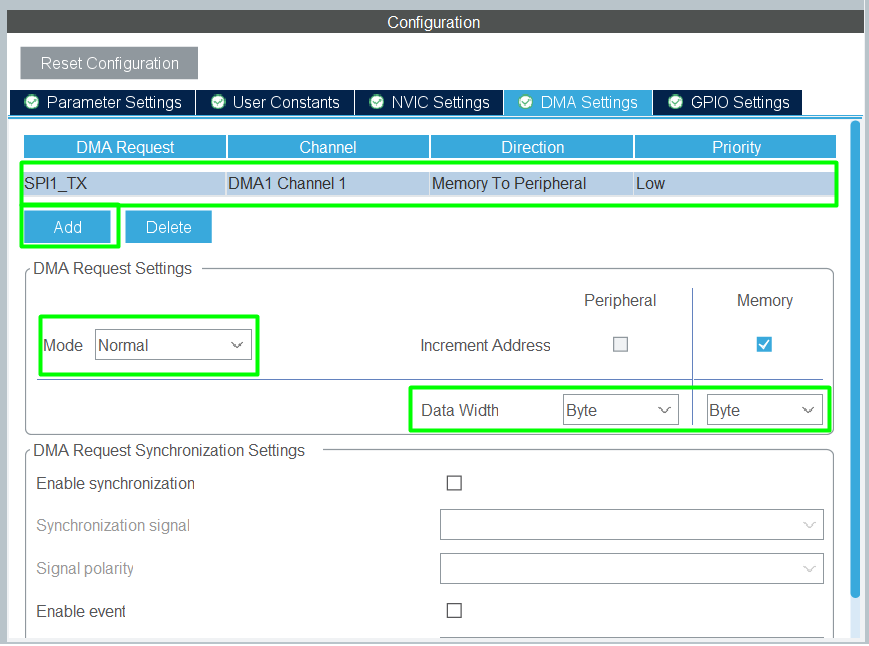Click the User Constants green check icon
Viewport: 869px width, 646px height.
click(x=217, y=102)
